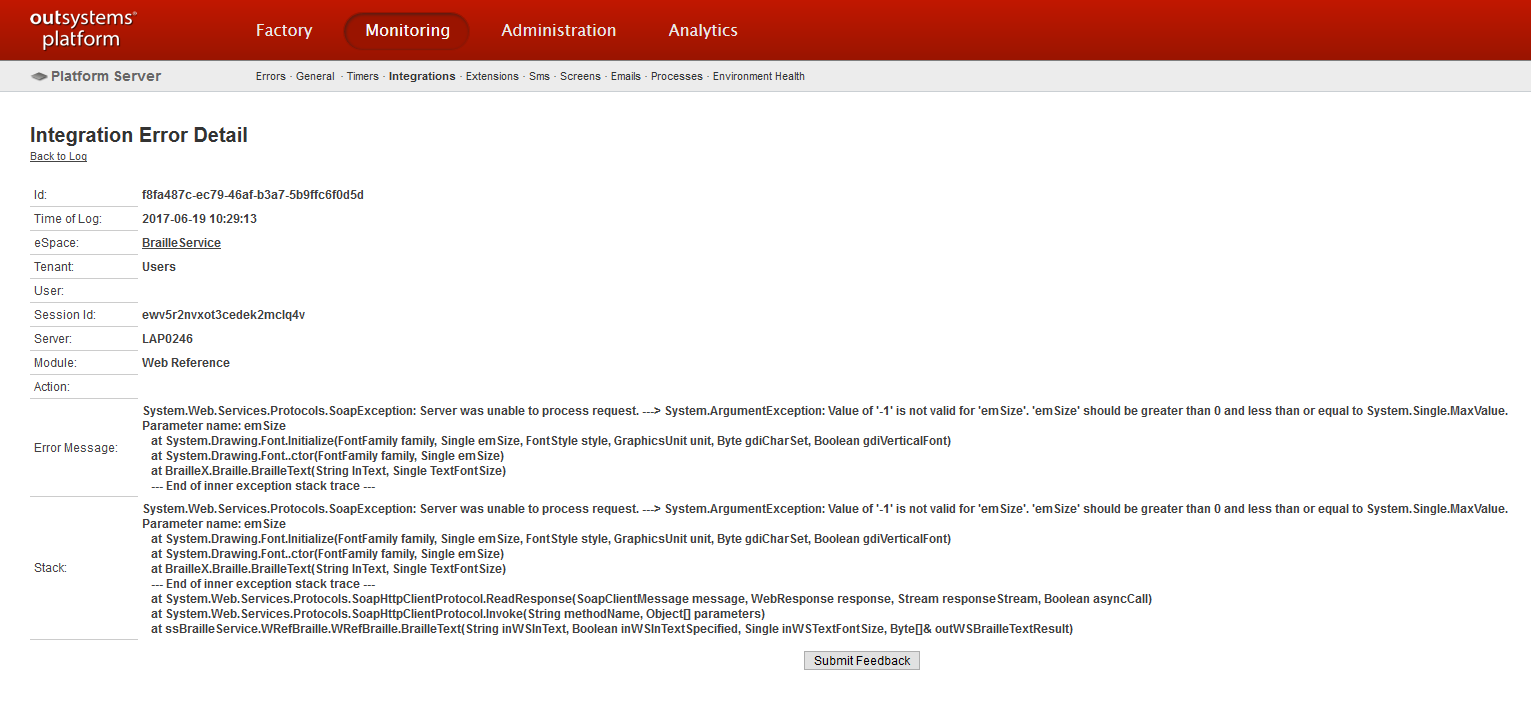Open the Administration section

(558, 30)
